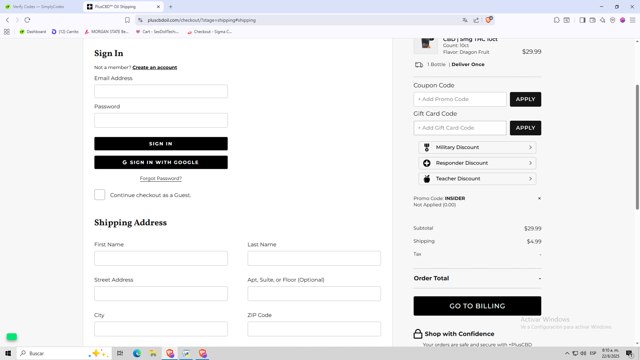Viewport: 640px width, 360px height.
Task: Expand the Teacher Discount option
Action: [477, 178]
